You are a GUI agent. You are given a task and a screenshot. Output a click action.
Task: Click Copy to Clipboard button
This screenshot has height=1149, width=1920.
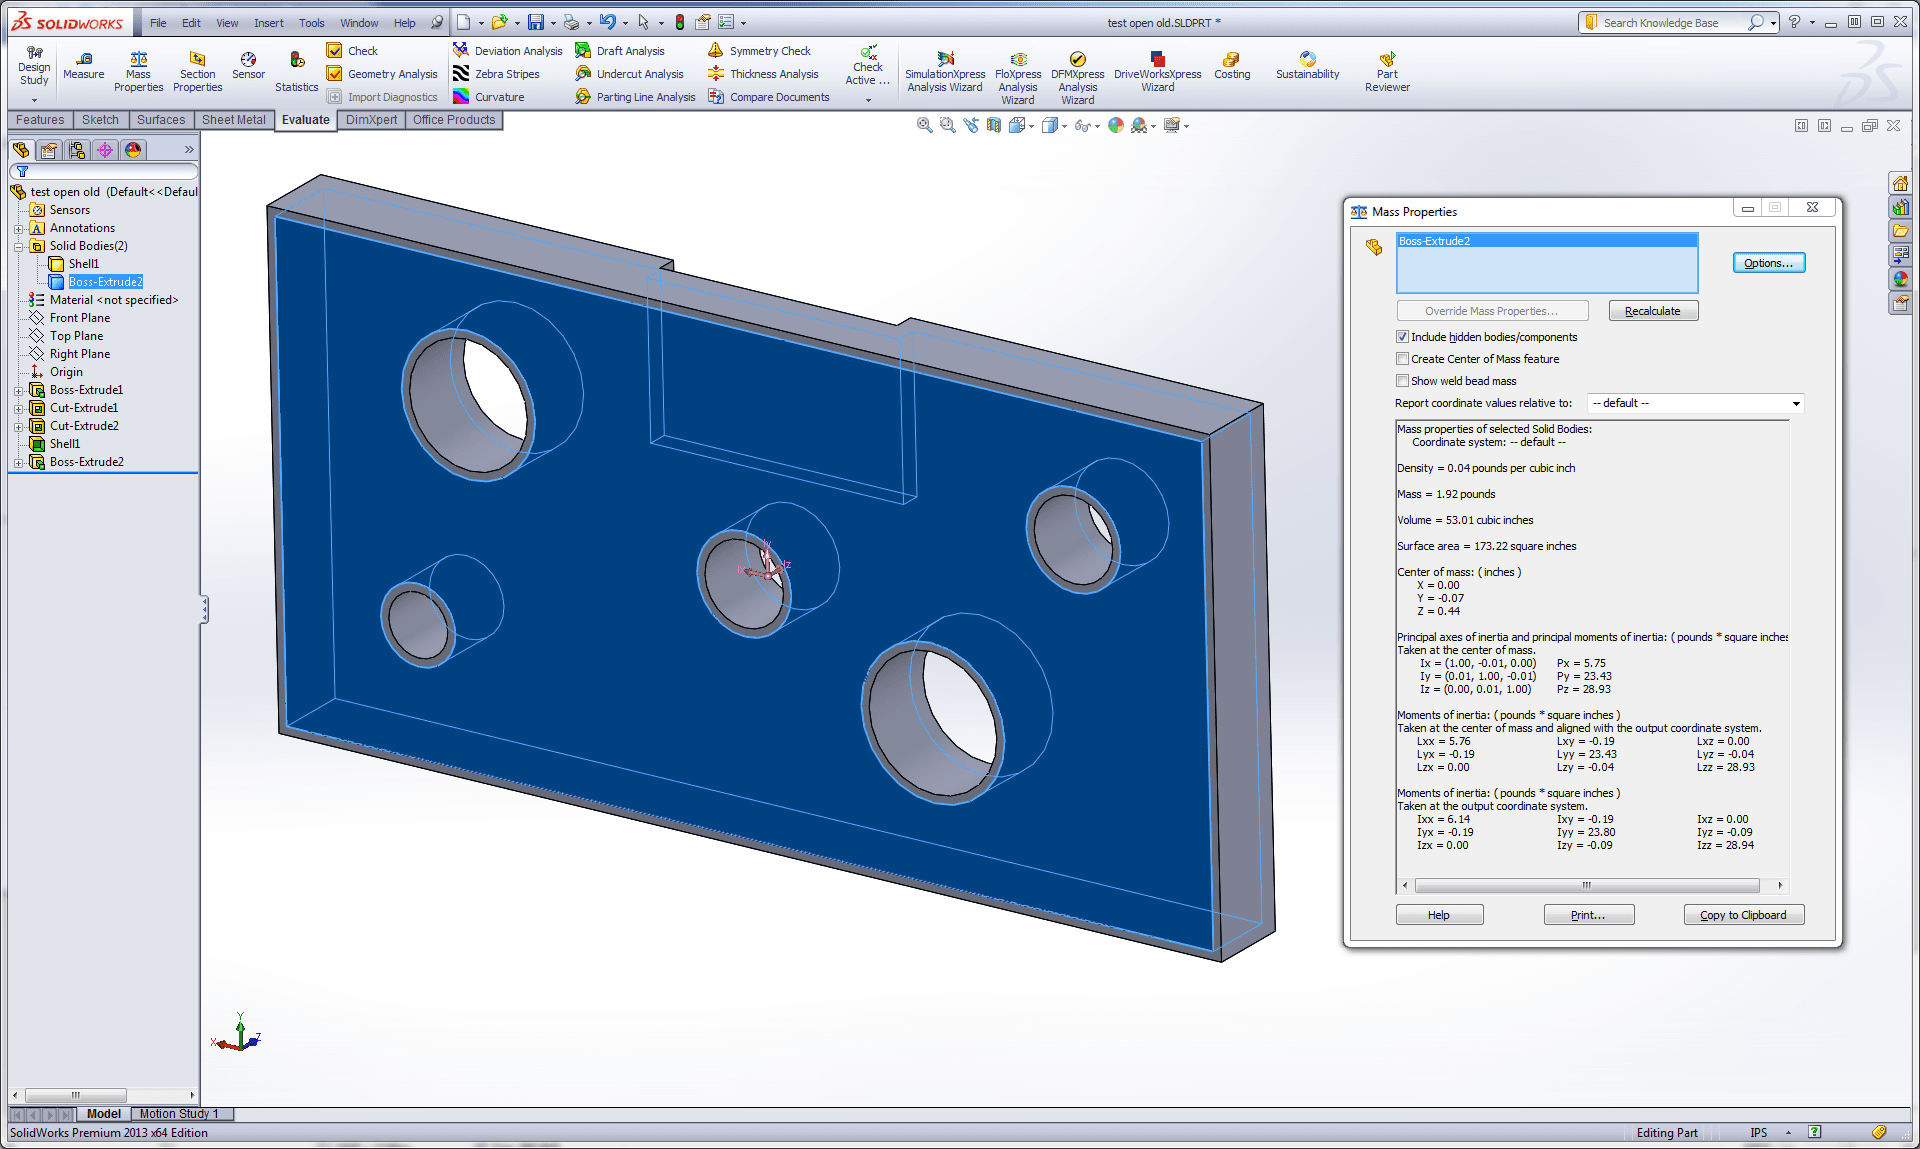pos(1743,915)
